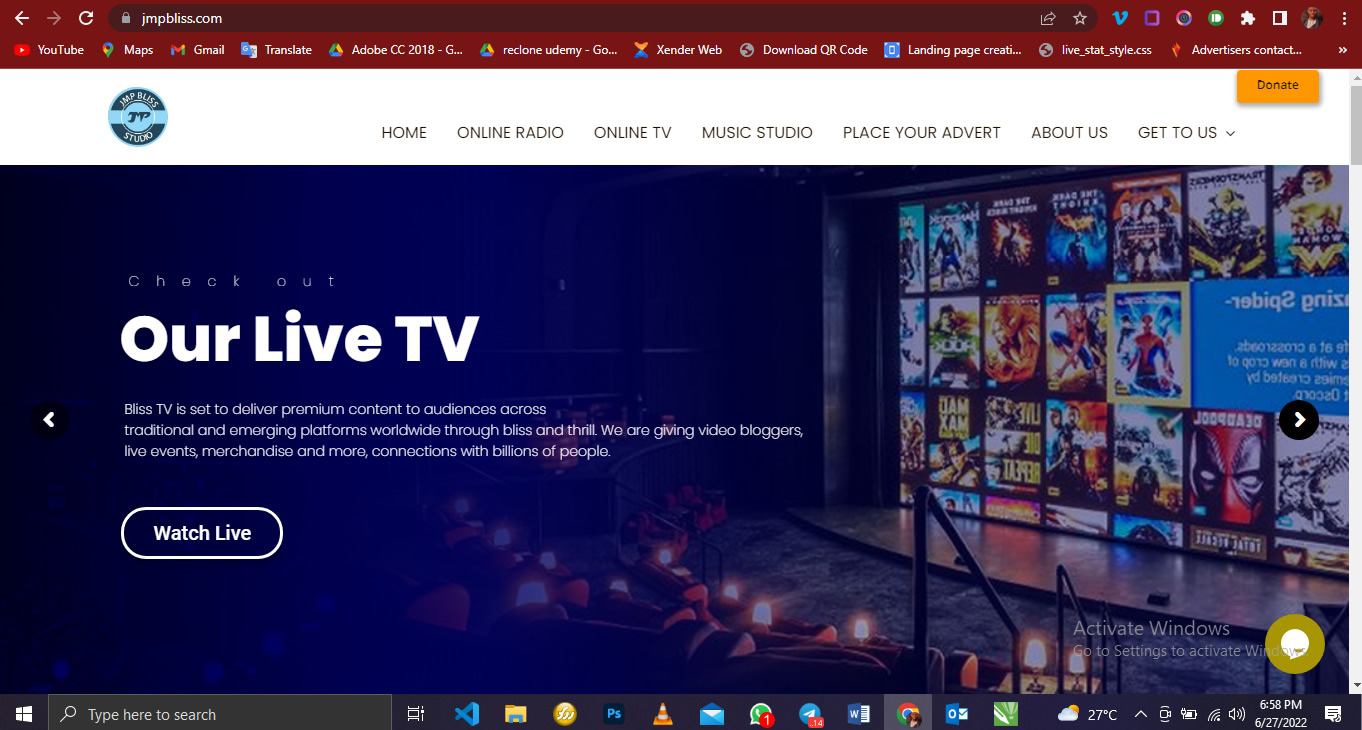Open the ONLINE RADIO menu item

coord(510,132)
